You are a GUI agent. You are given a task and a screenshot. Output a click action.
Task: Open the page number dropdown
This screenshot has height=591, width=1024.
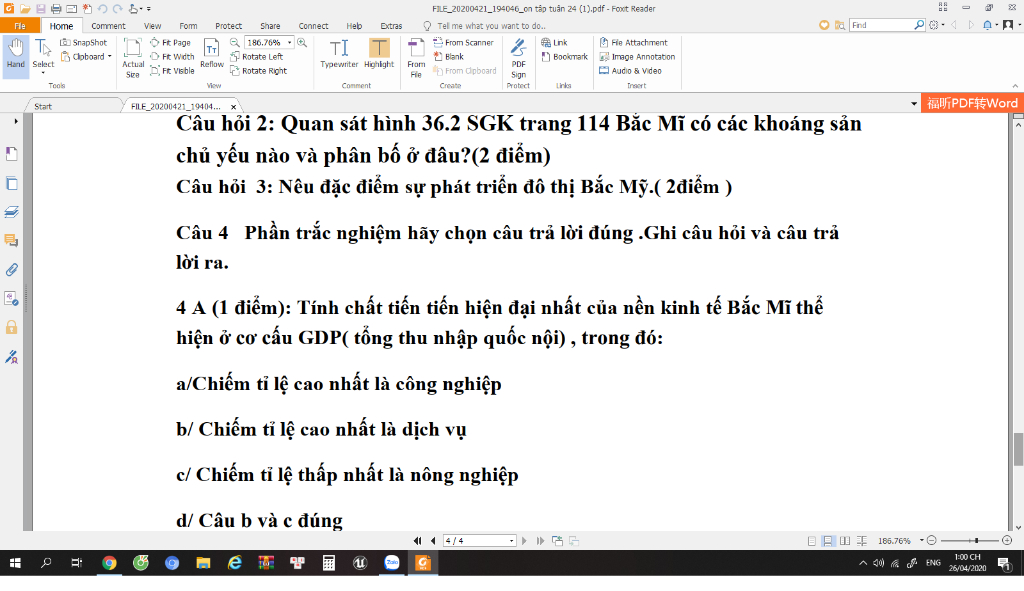point(511,541)
